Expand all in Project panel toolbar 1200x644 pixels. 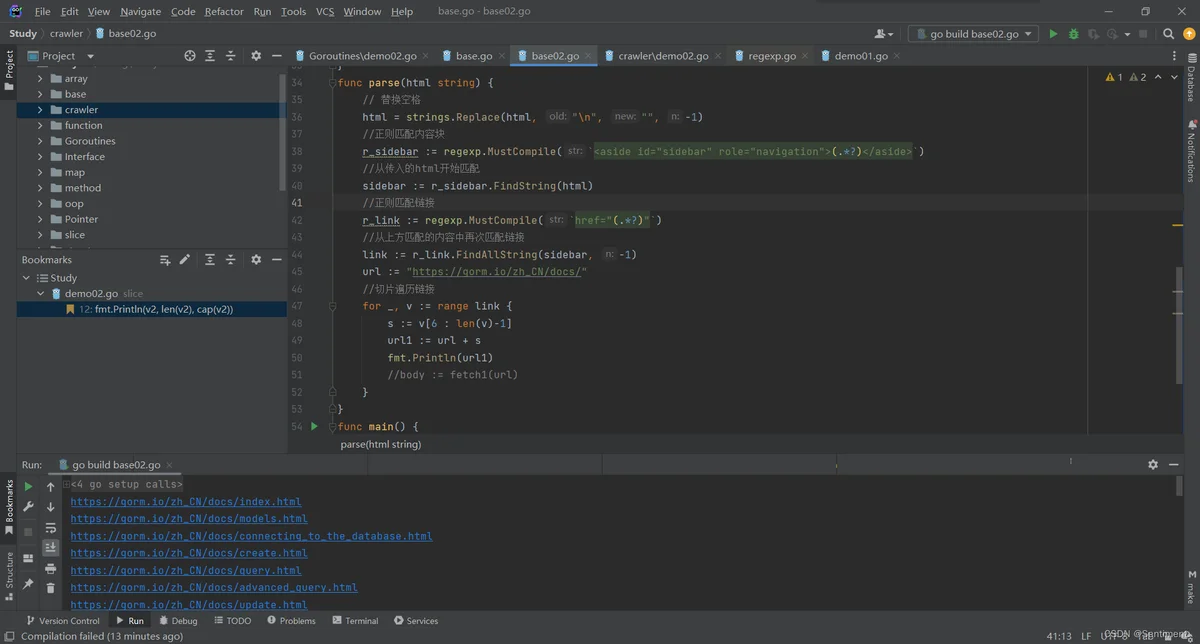(x=210, y=56)
